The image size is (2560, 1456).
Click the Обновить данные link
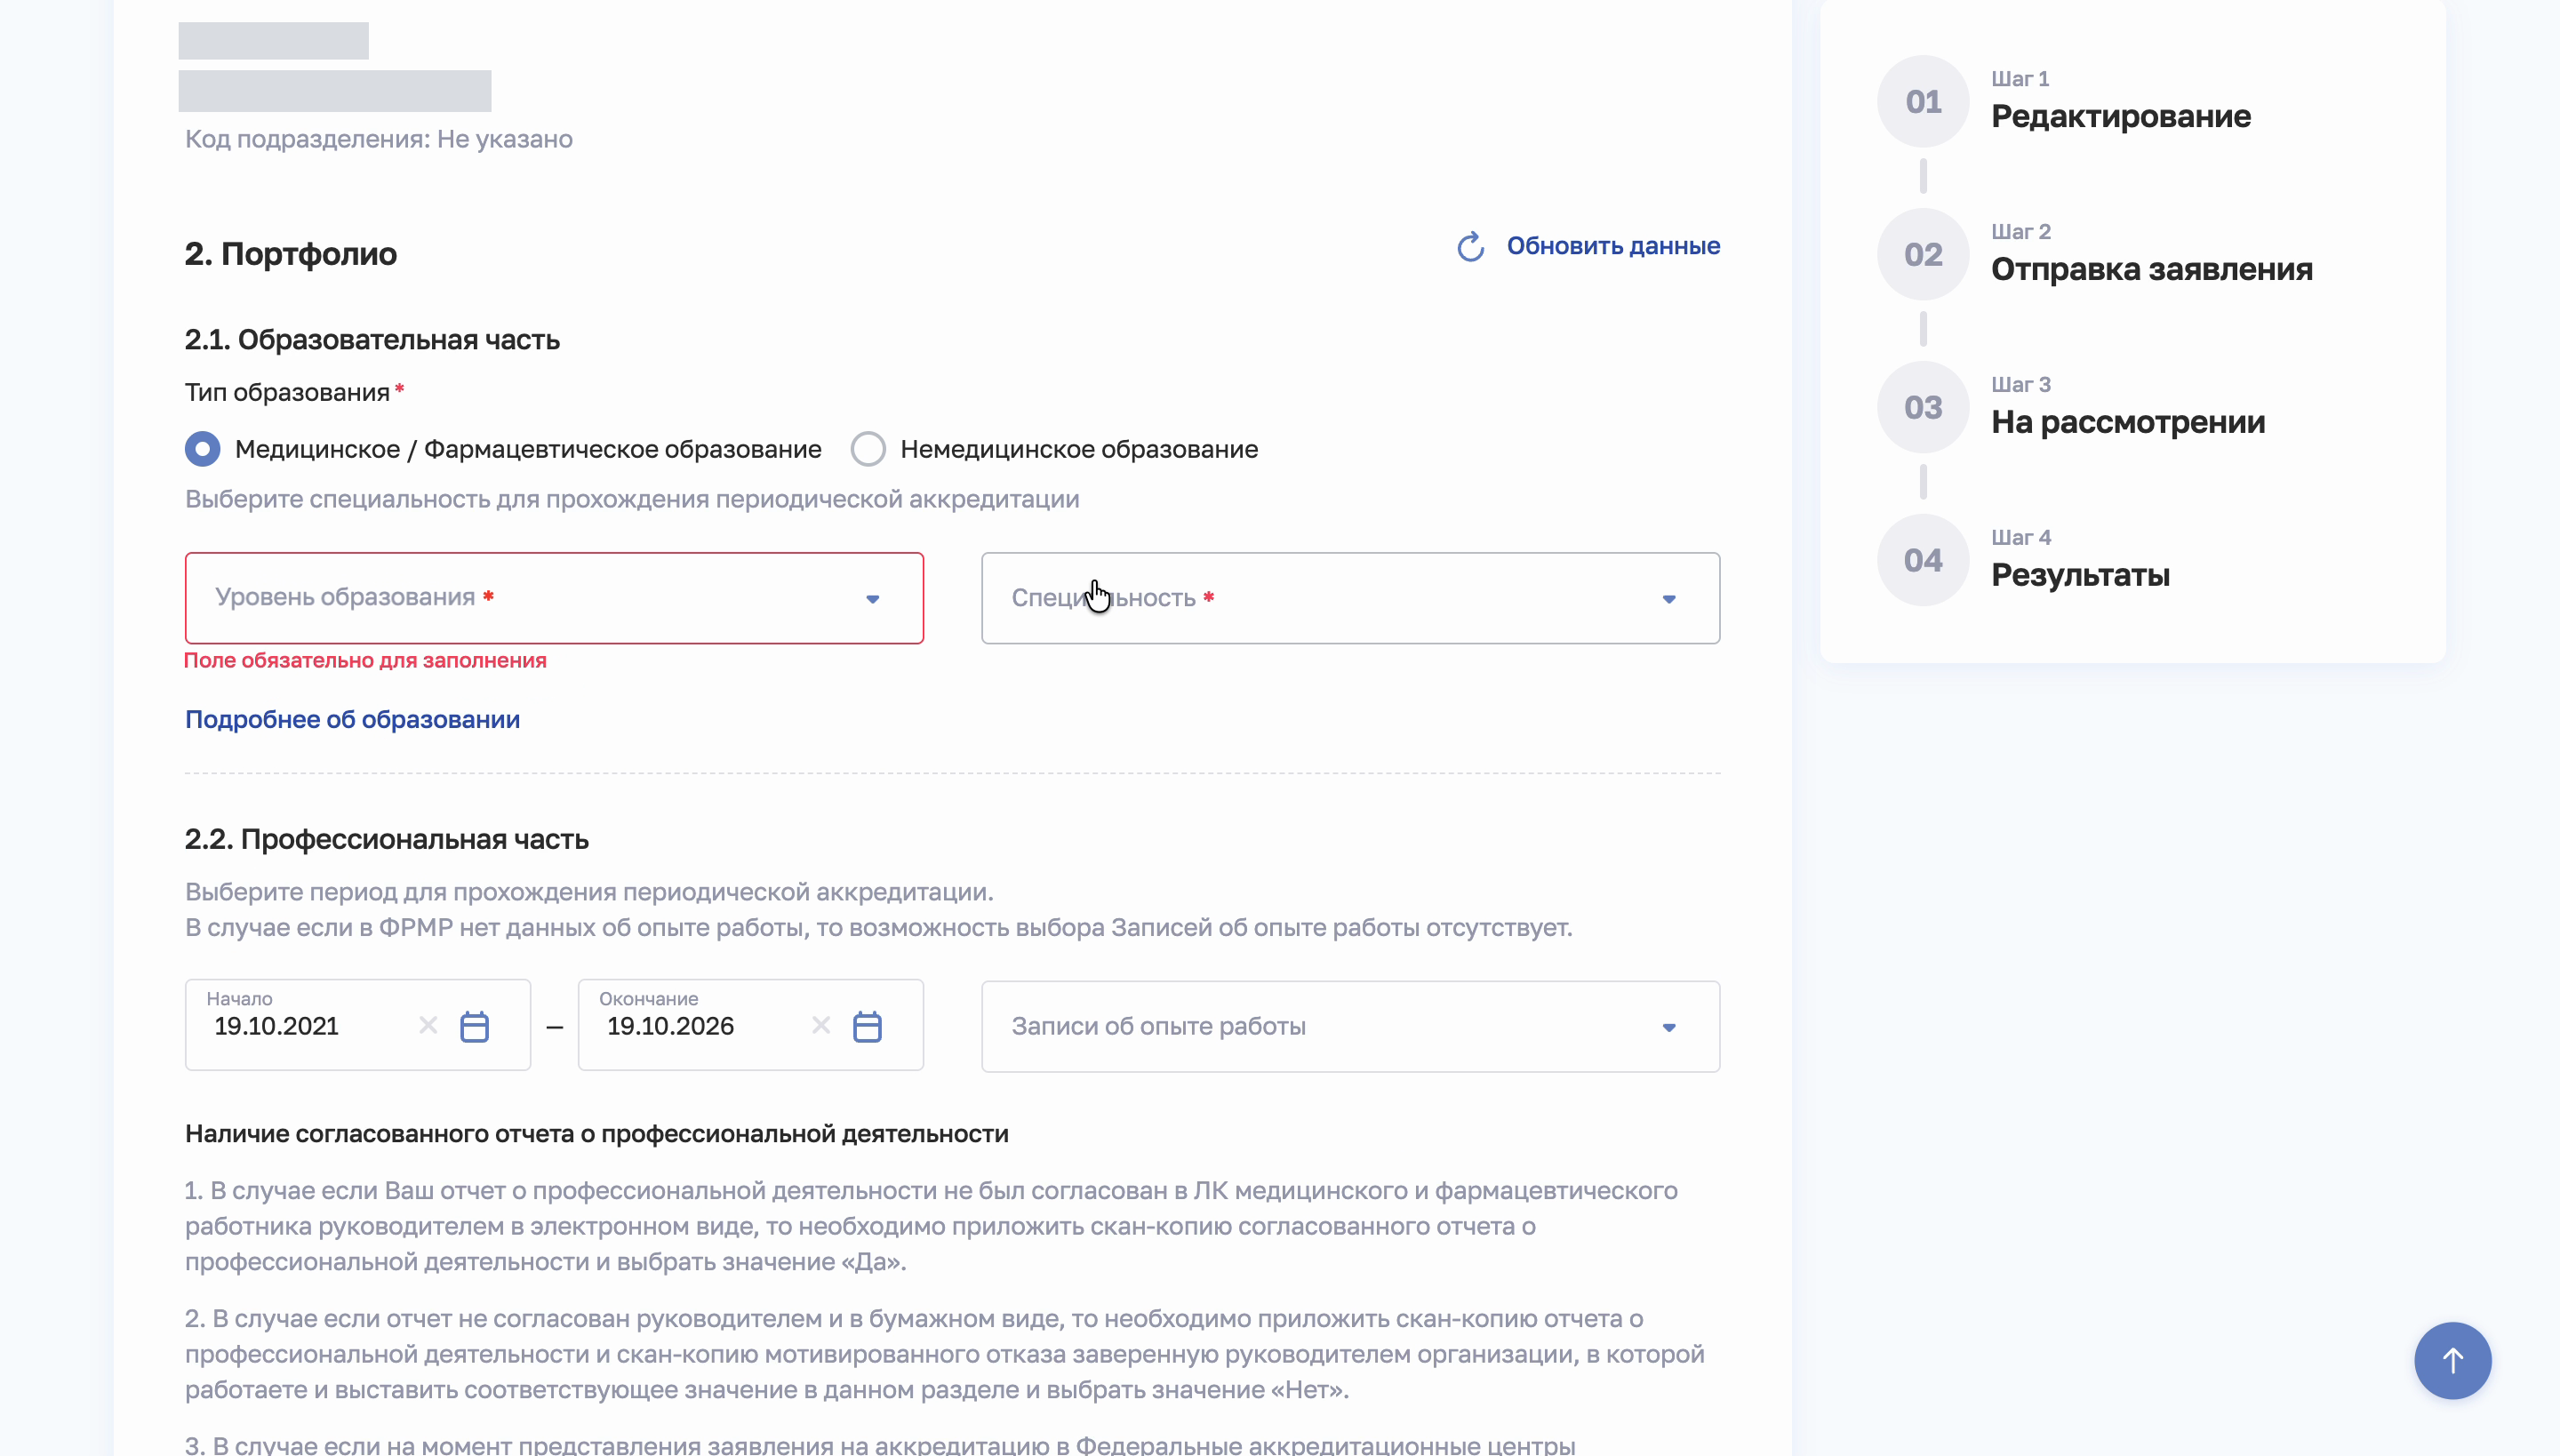(x=1613, y=246)
